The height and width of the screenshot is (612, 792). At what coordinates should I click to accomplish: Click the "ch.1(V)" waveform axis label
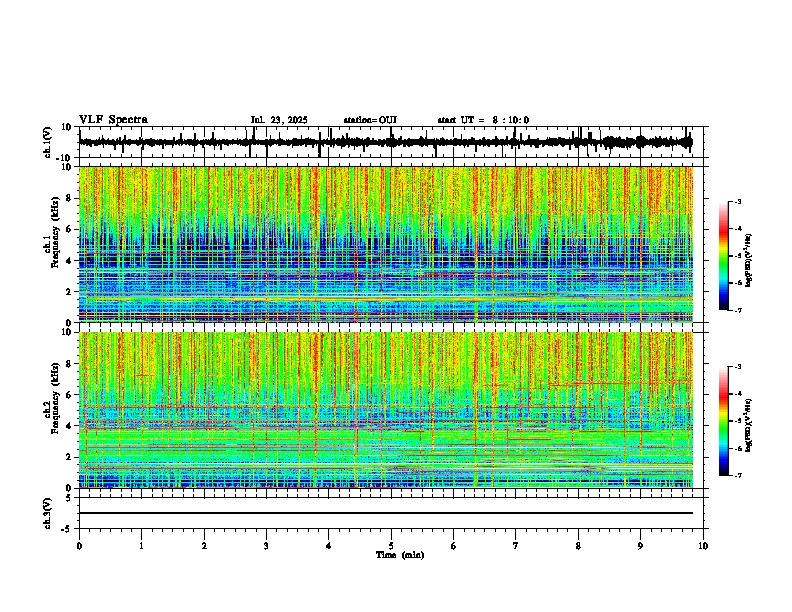[x=48, y=142]
